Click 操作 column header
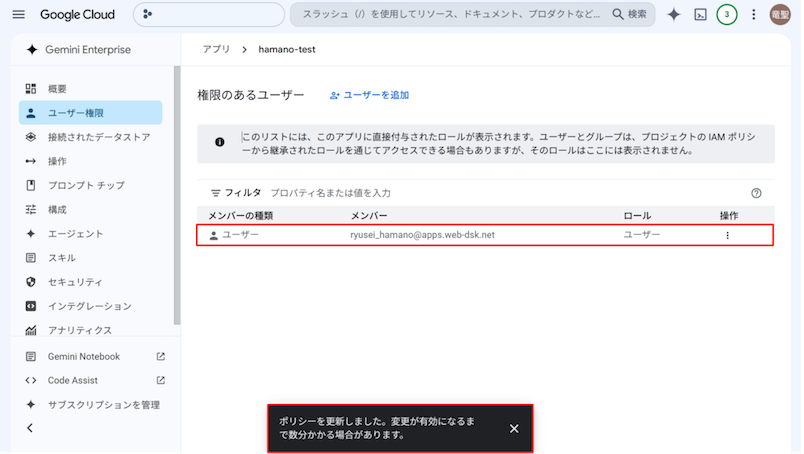The width and height of the screenshot is (804, 454). coord(729,216)
